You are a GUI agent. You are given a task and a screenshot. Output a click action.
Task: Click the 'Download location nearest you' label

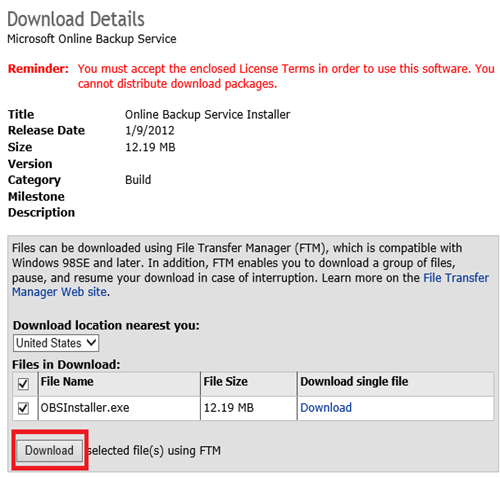tap(106, 325)
